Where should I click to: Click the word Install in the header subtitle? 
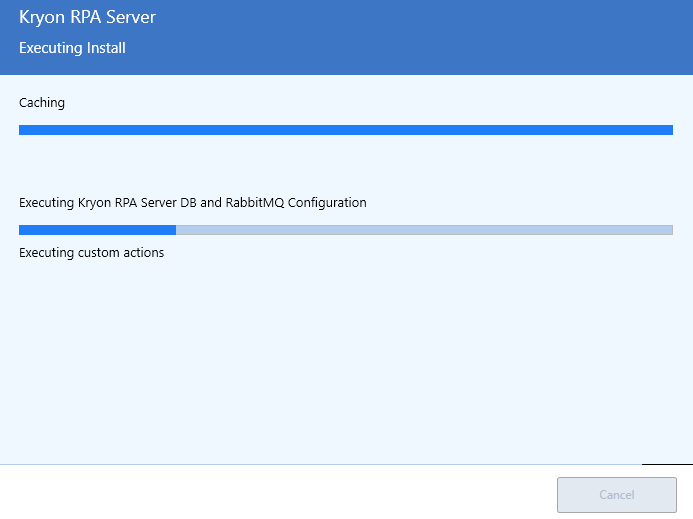point(106,48)
